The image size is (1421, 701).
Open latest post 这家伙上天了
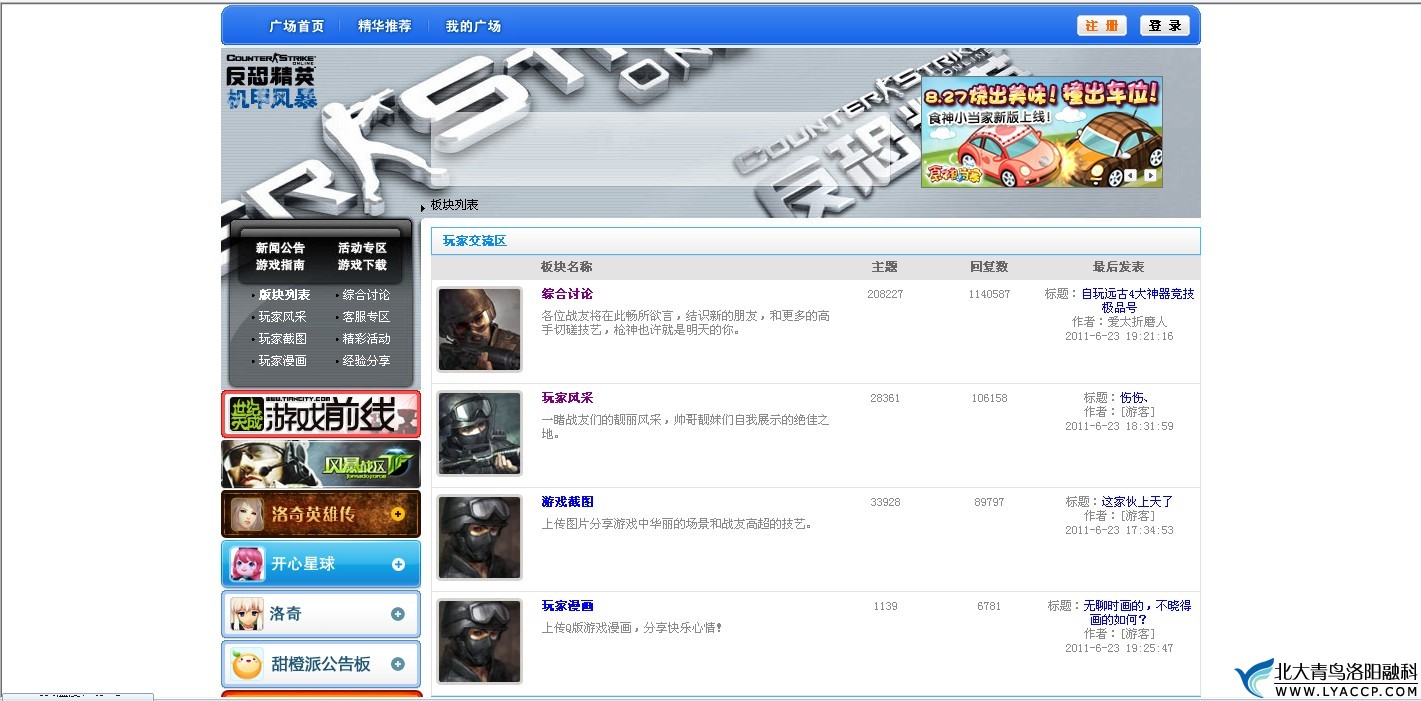[x=1137, y=502]
